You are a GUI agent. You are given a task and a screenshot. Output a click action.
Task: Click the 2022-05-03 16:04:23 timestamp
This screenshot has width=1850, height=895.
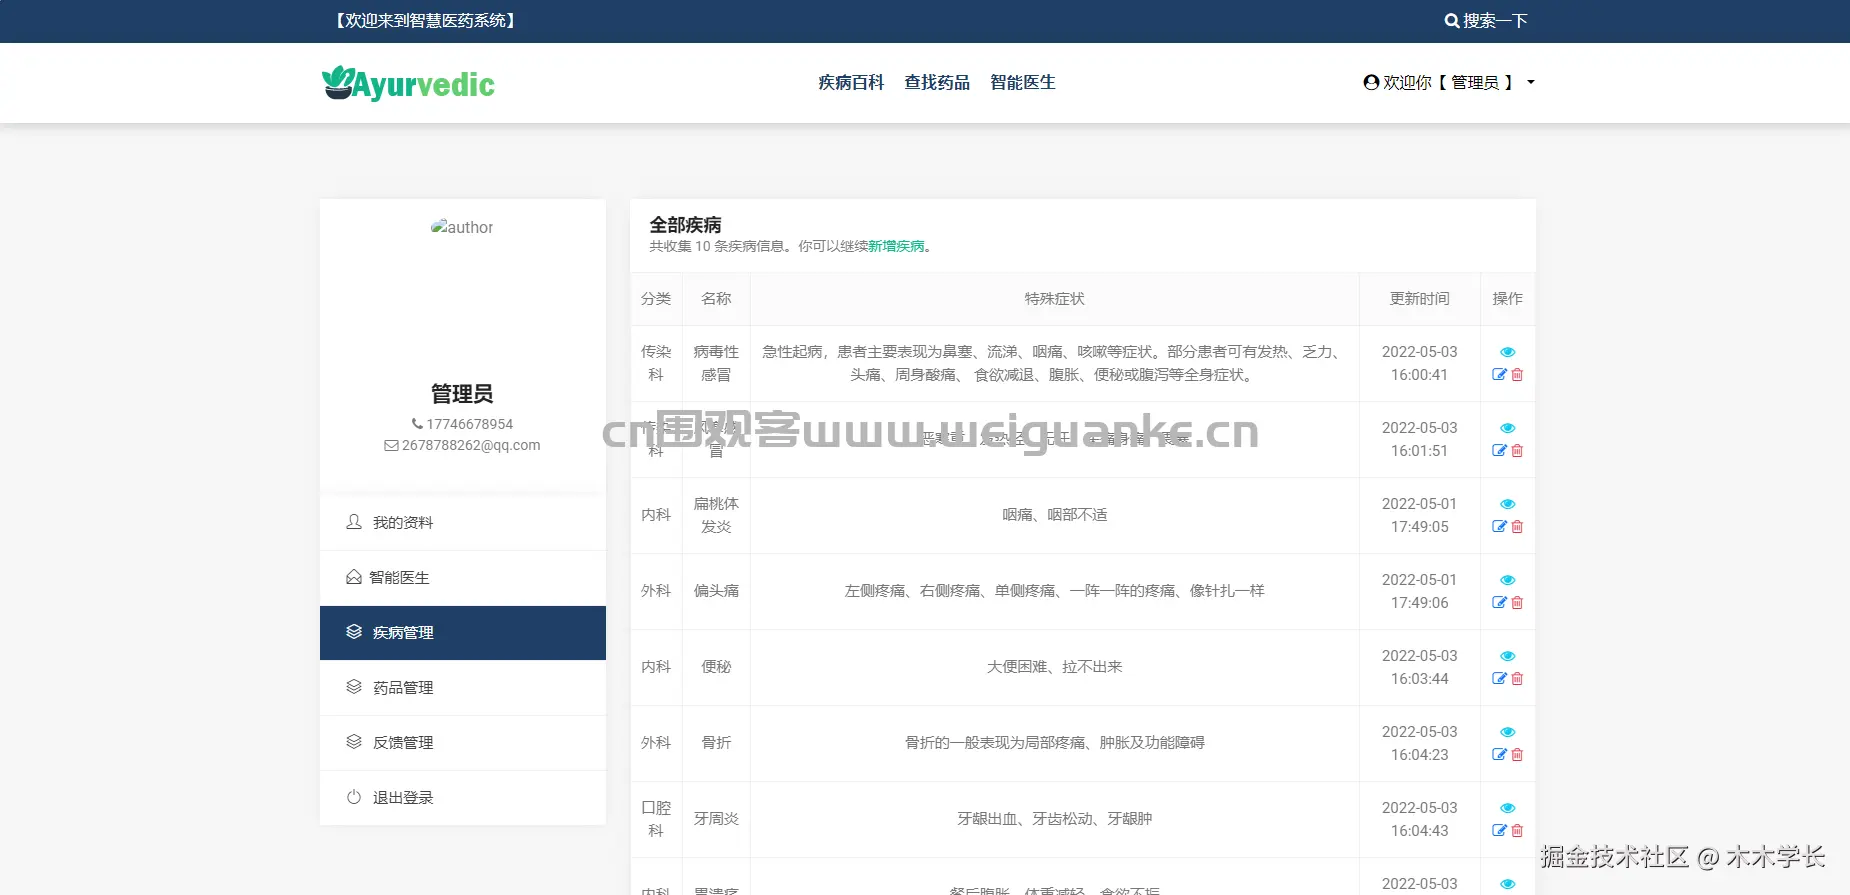[x=1419, y=743]
